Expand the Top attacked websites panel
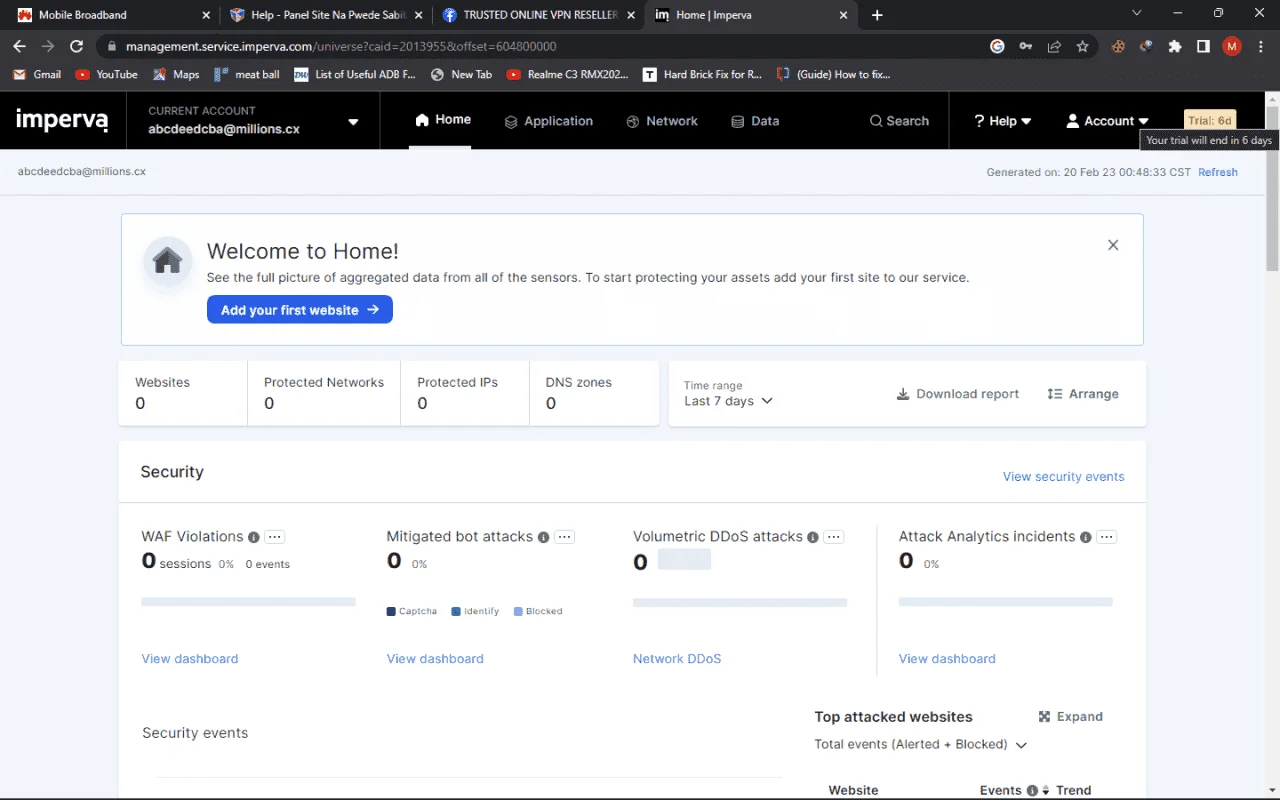 1071,717
